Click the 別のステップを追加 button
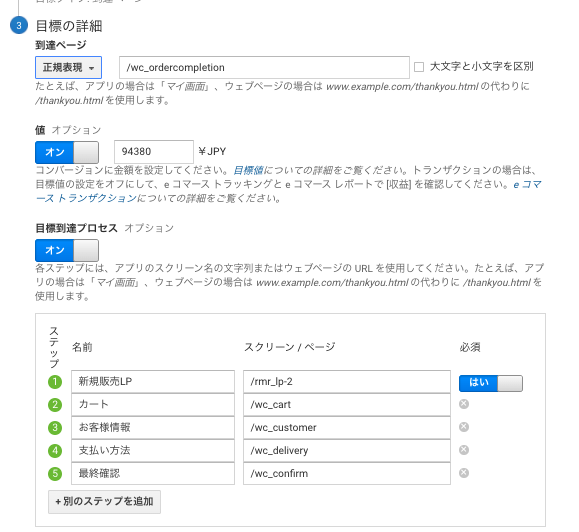The width and height of the screenshot is (579, 532). 104,501
